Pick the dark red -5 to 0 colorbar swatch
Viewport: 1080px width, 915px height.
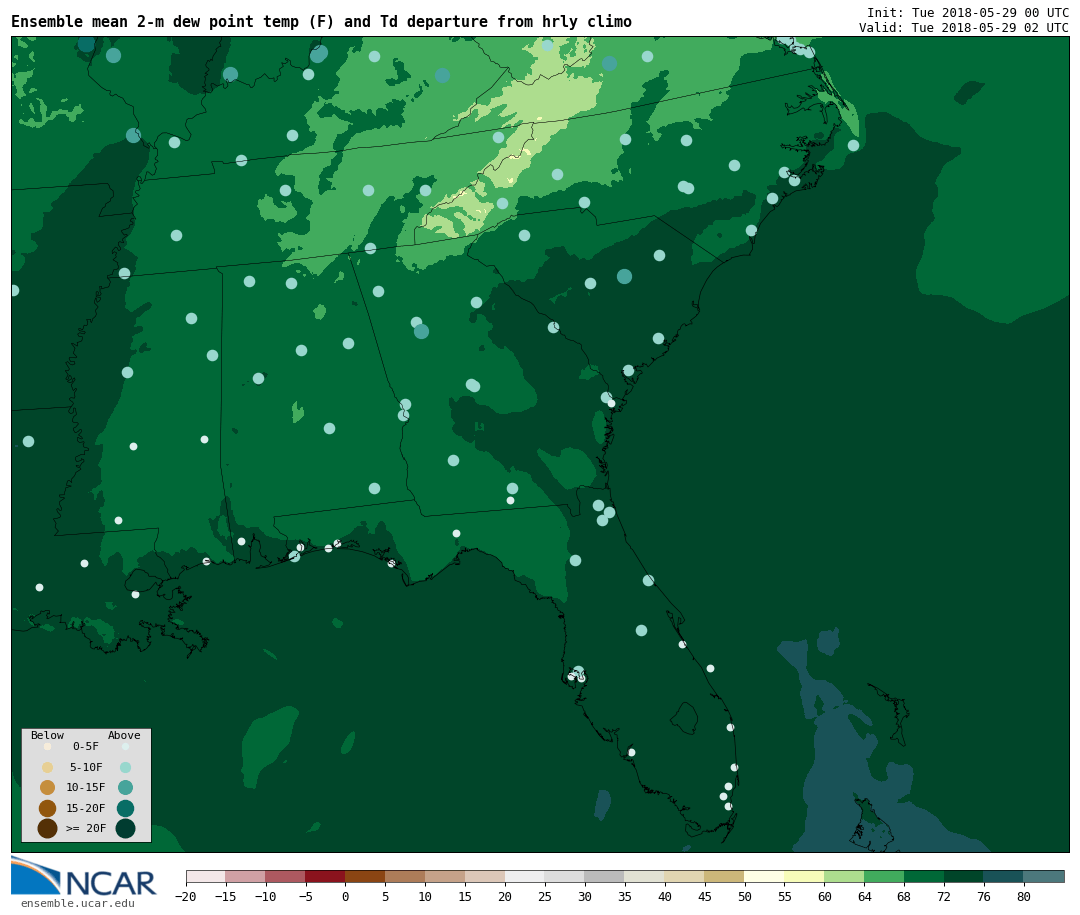click(325, 876)
